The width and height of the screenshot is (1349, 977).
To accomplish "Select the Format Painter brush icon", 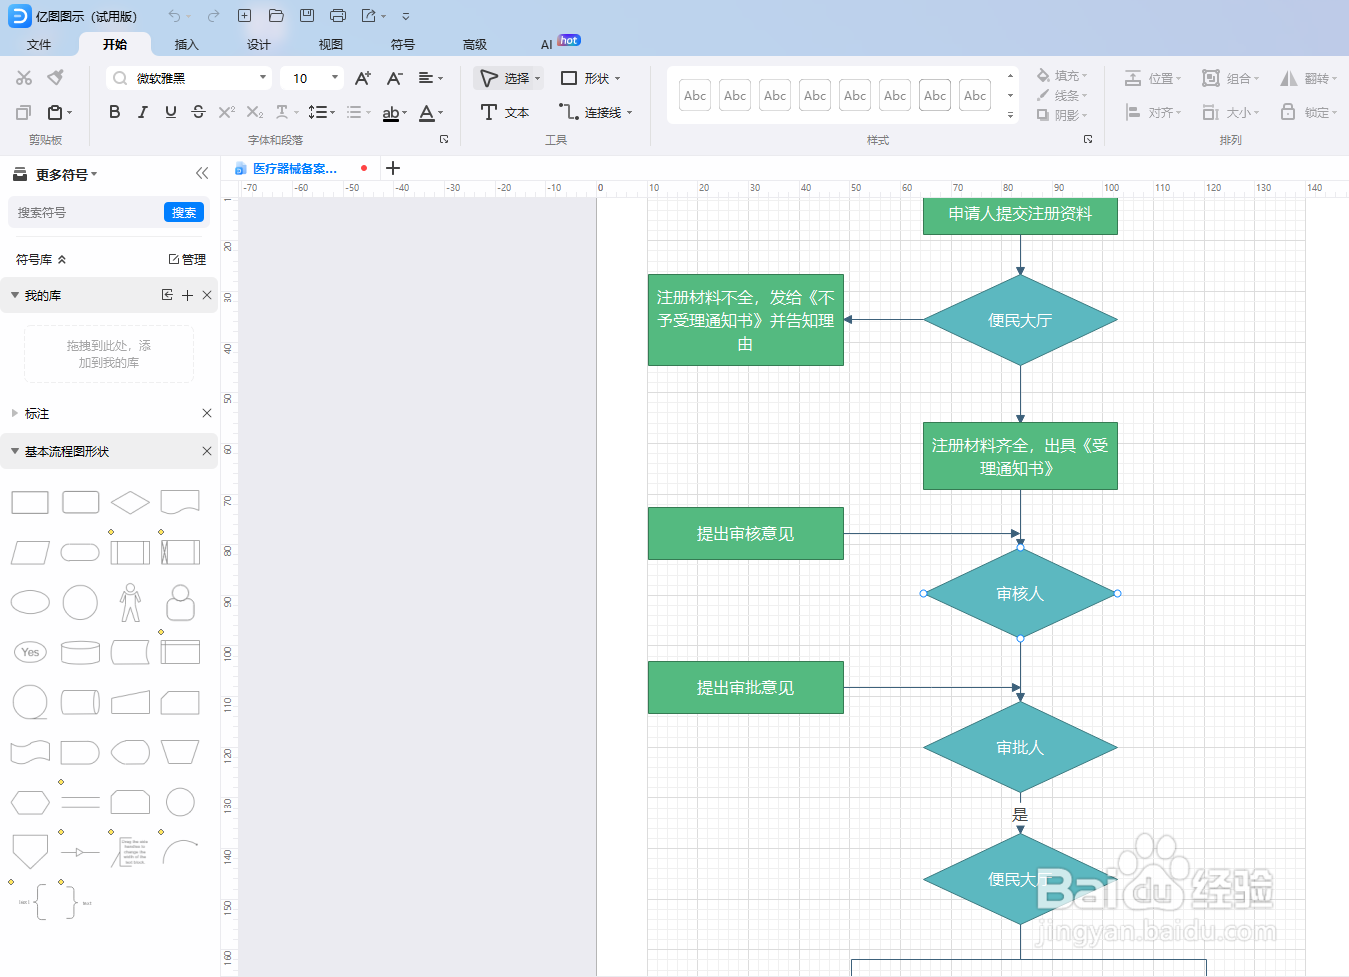I will 56,78.
